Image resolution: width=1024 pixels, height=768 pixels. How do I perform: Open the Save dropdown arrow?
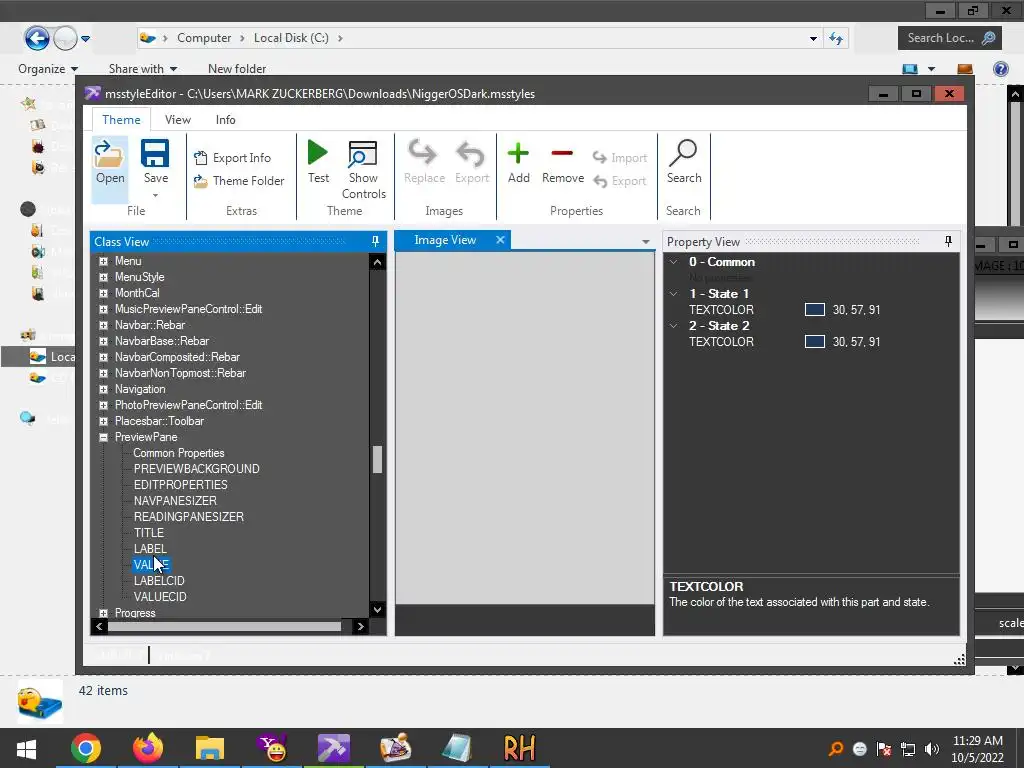coord(155,195)
